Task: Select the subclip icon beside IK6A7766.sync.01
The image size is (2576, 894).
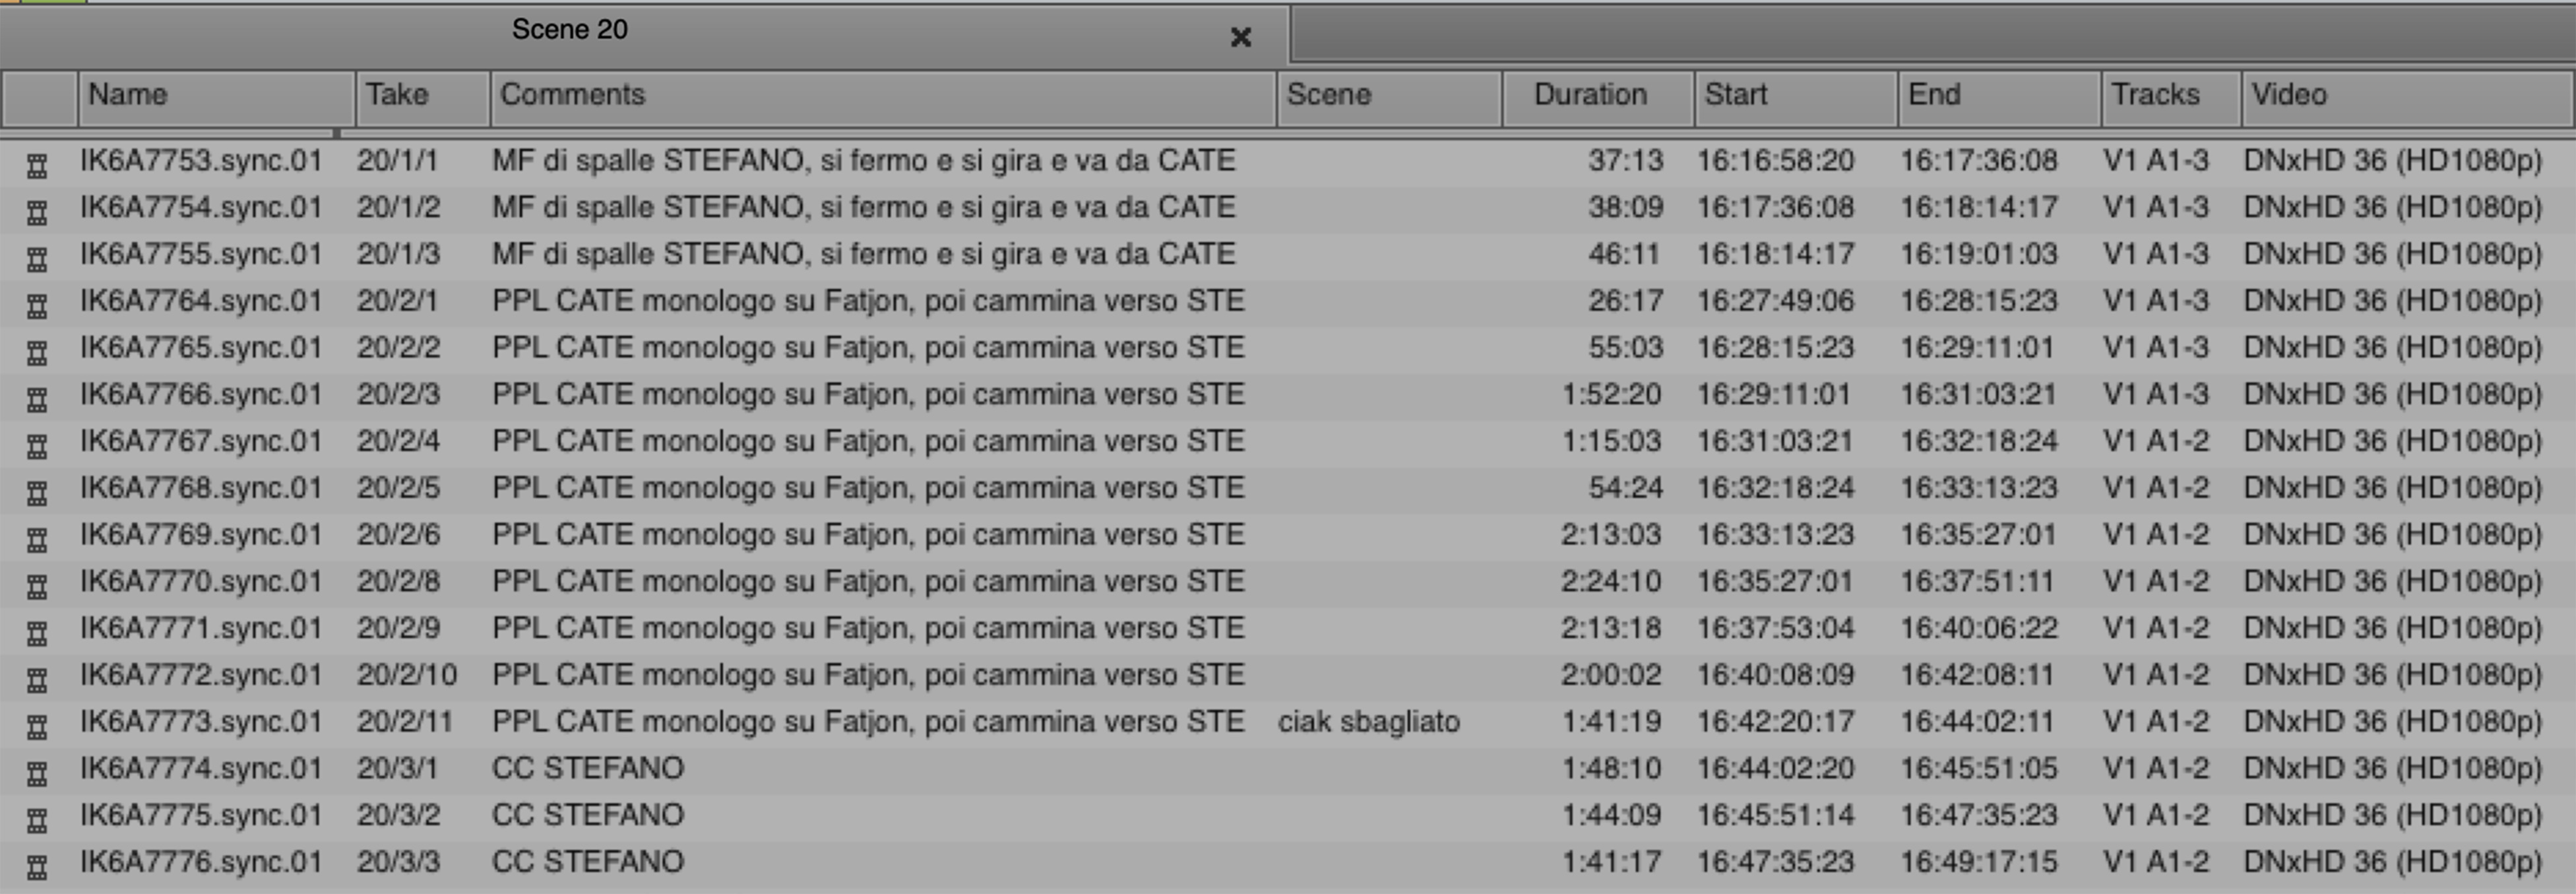Action: pyautogui.click(x=37, y=397)
